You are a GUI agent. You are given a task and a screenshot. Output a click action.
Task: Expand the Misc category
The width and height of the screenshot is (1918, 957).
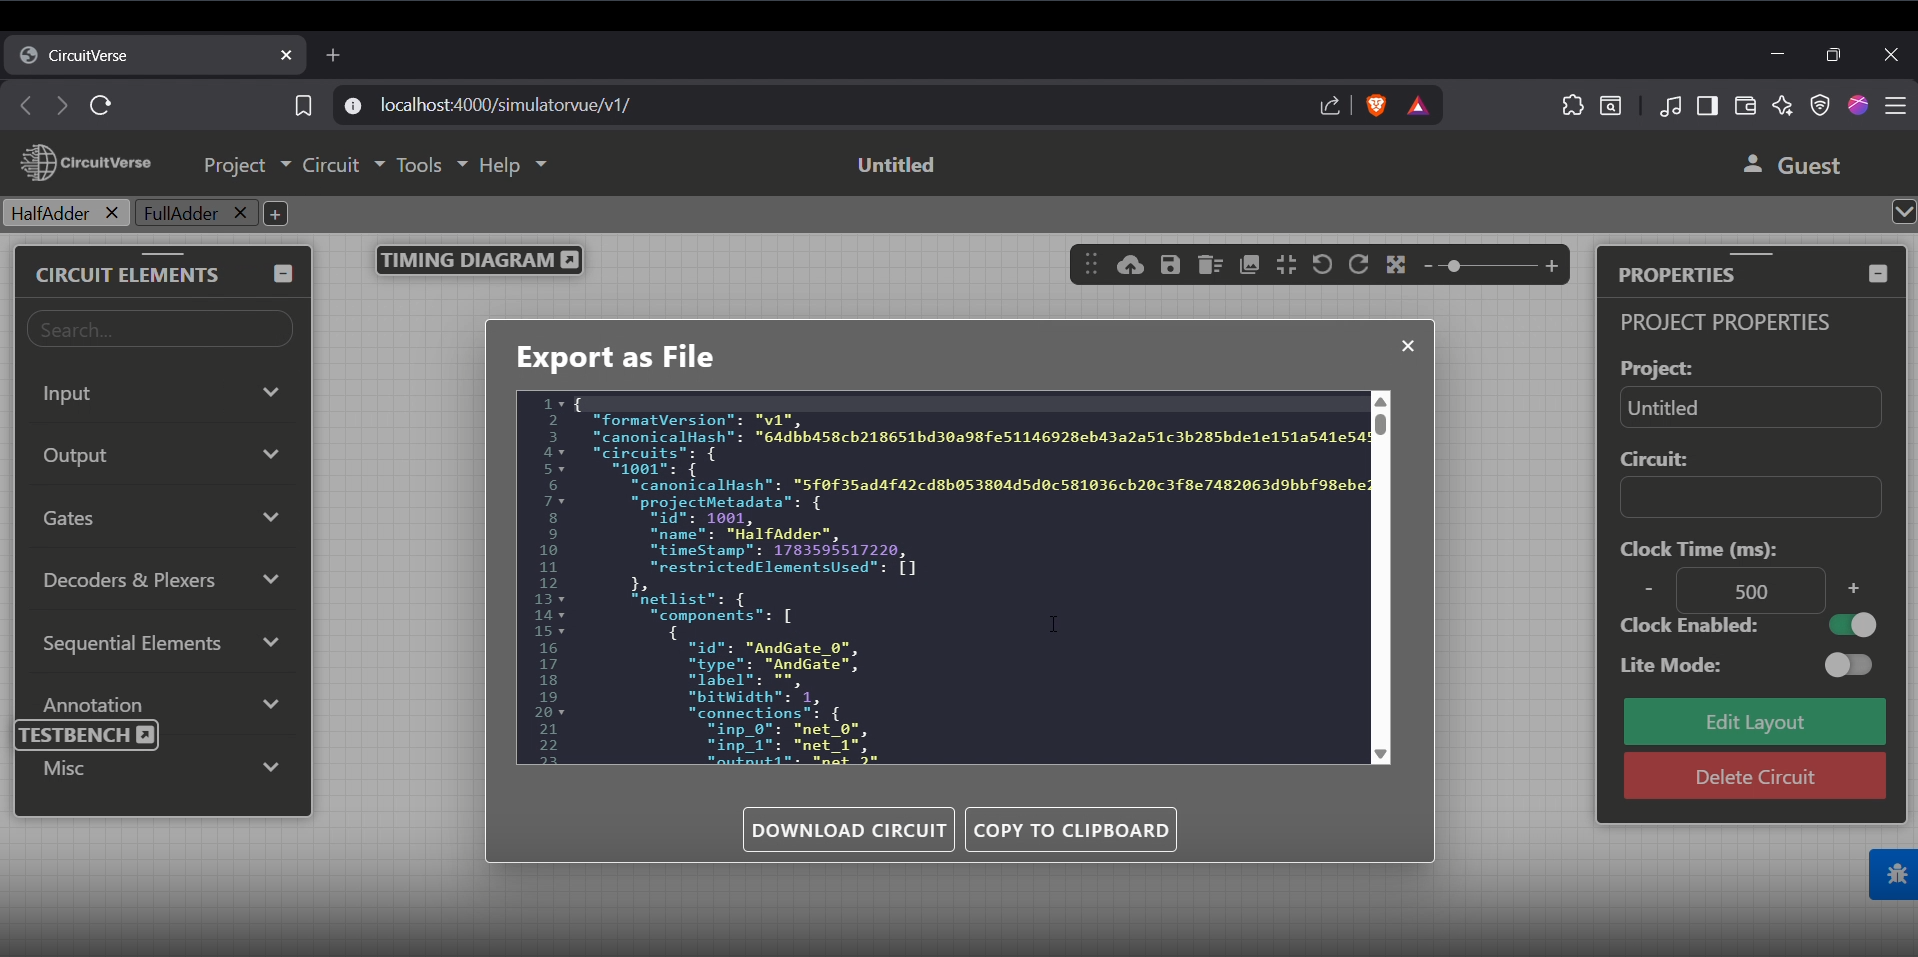tap(163, 769)
